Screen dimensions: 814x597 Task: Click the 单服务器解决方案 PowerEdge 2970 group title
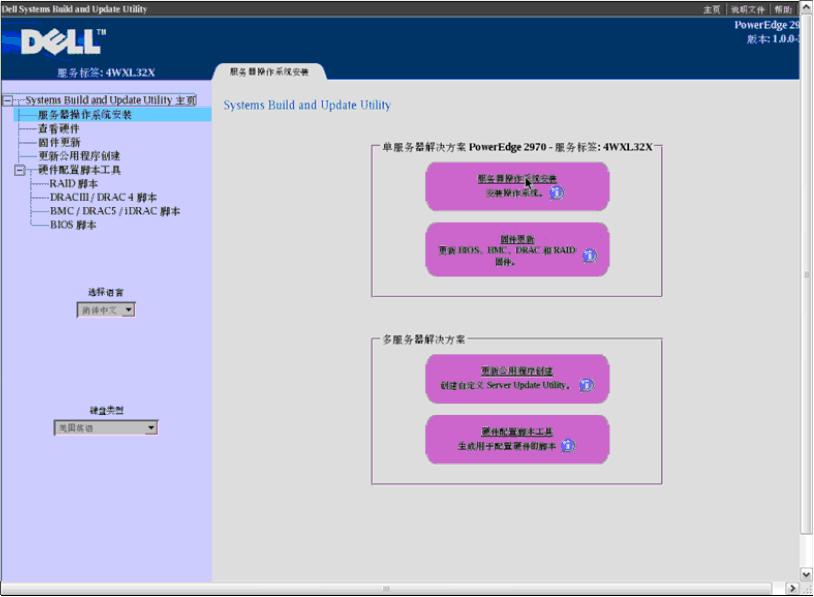pos(517,147)
